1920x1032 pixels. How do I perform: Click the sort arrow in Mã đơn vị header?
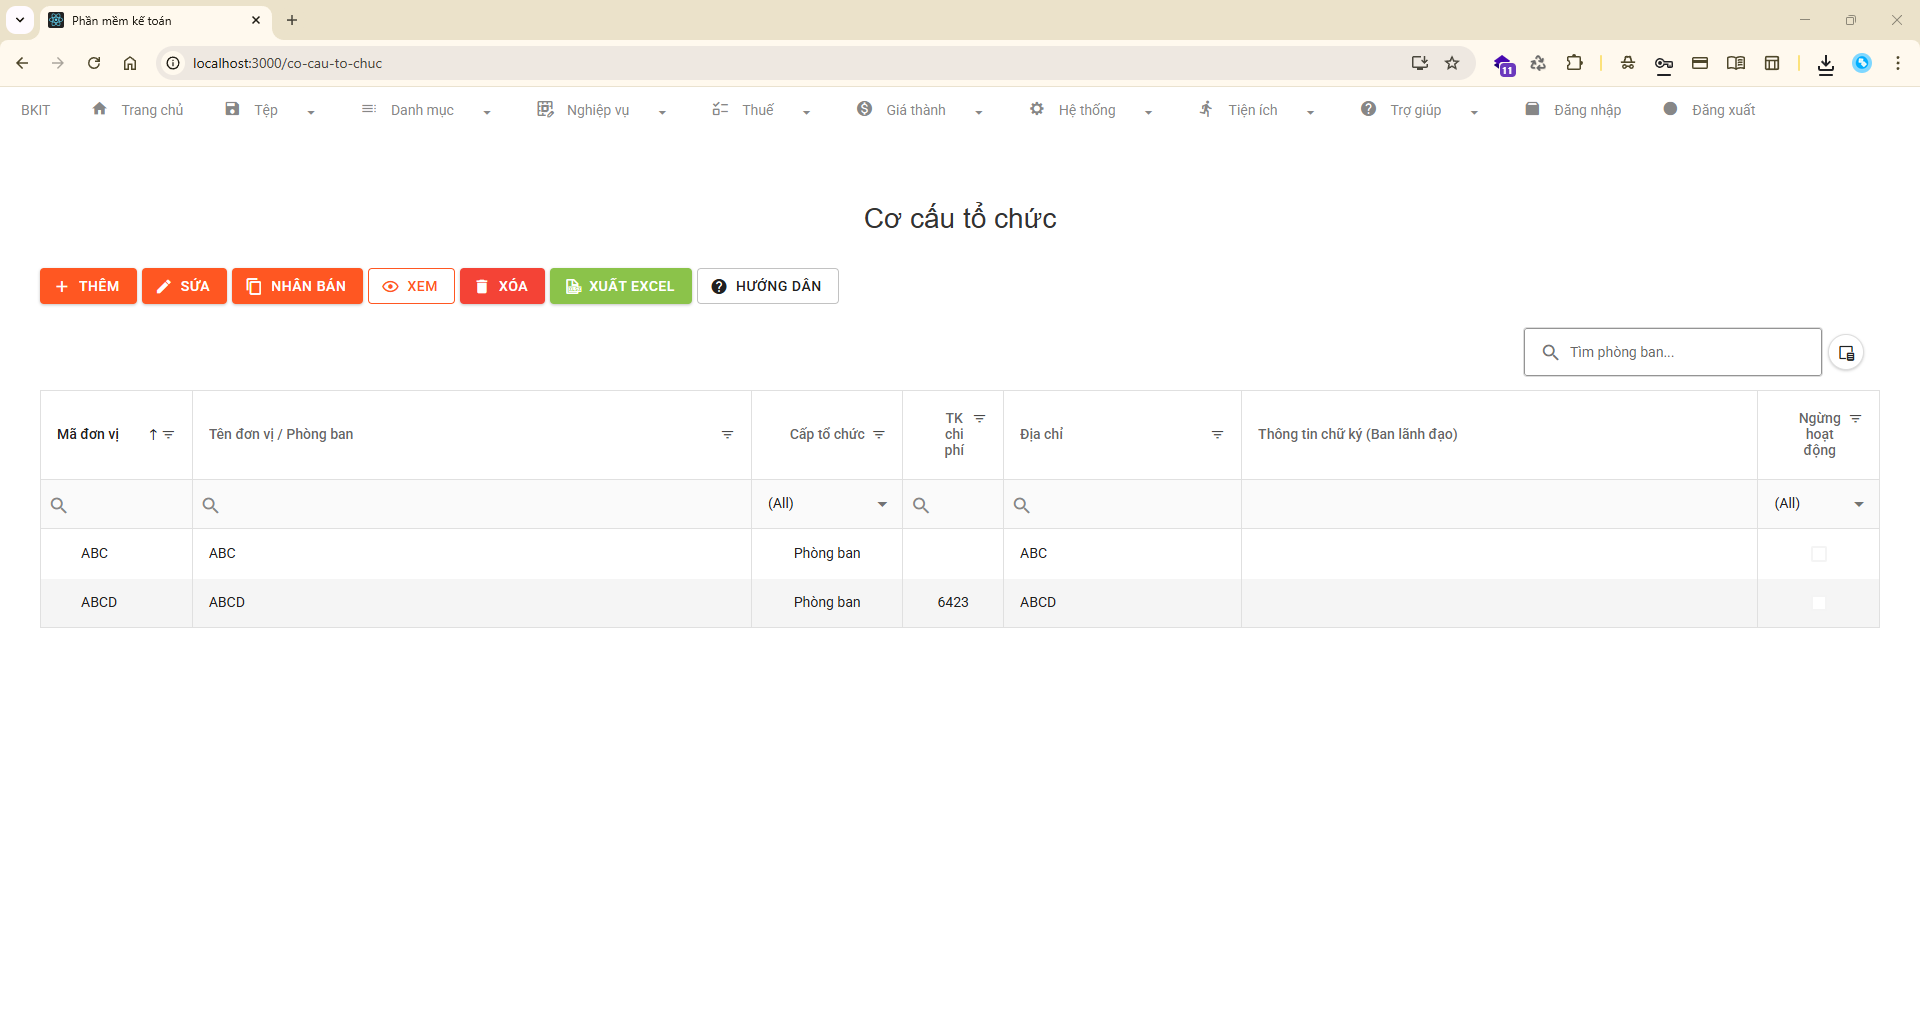(153, 435)
